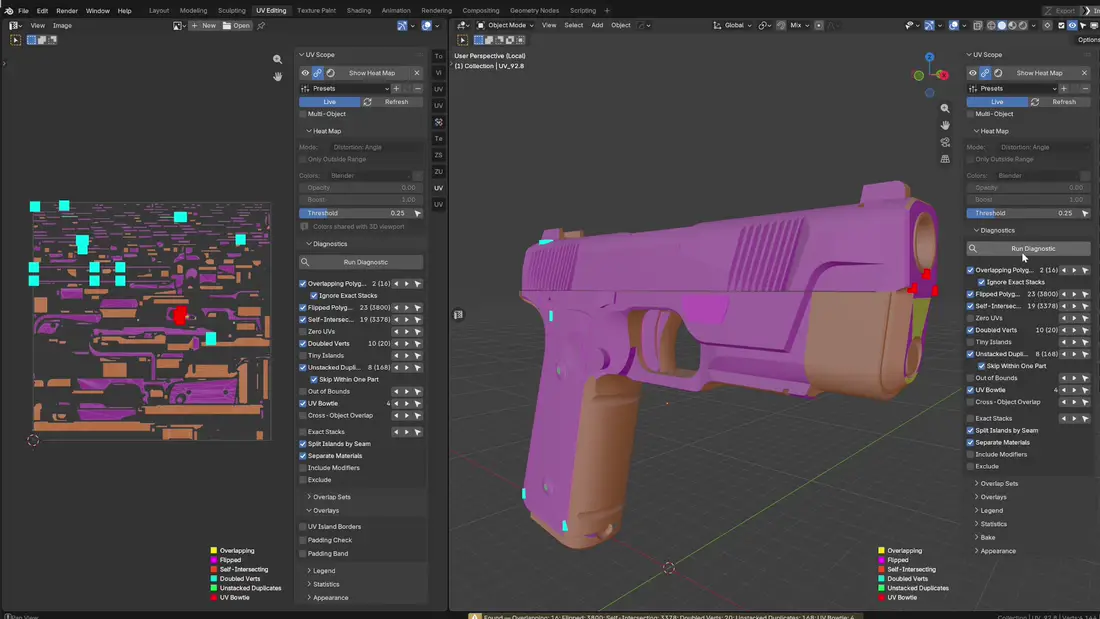Image resolution: width=1100 pixels, height=619 pixels.
Task: Click the sync arrows icon next to Live in UV editor panel
Action: click(x=367, y=102)
